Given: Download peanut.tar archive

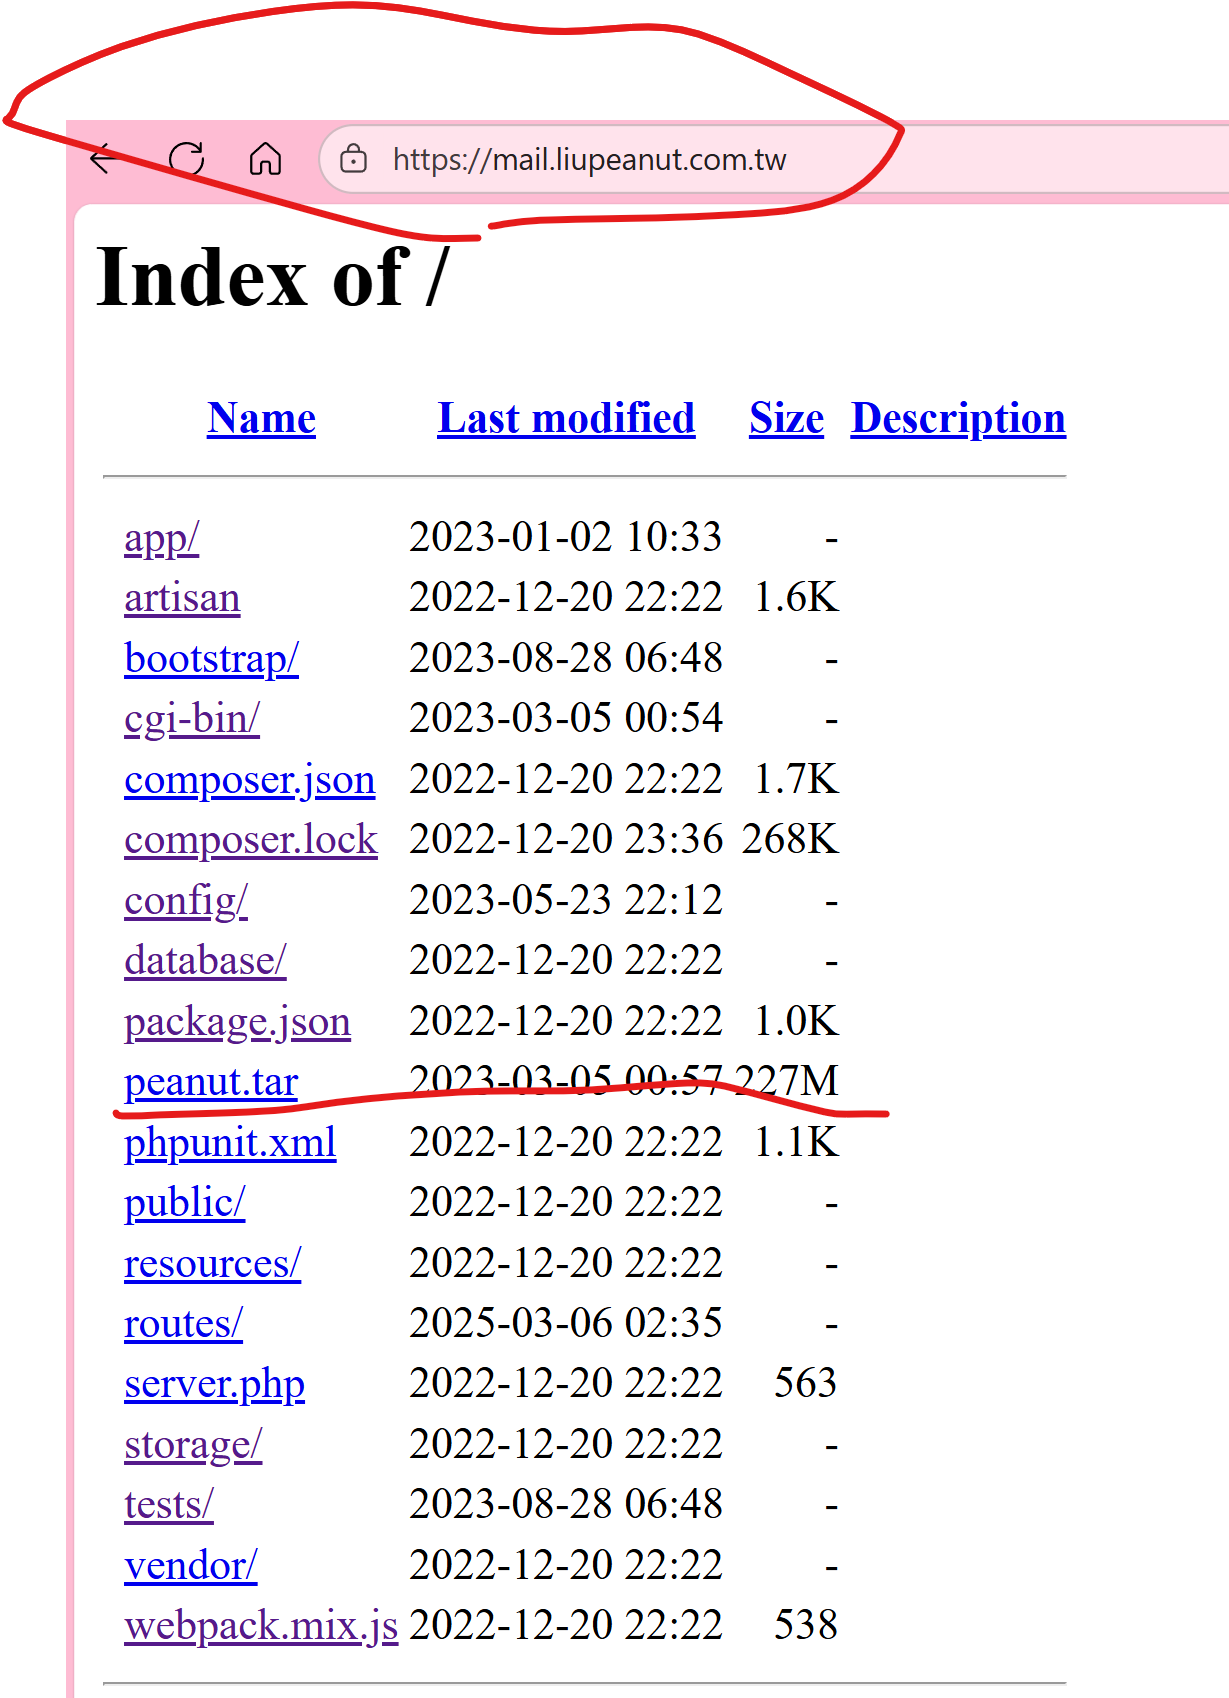Looking at the screenshot, I should point(211,1081).
